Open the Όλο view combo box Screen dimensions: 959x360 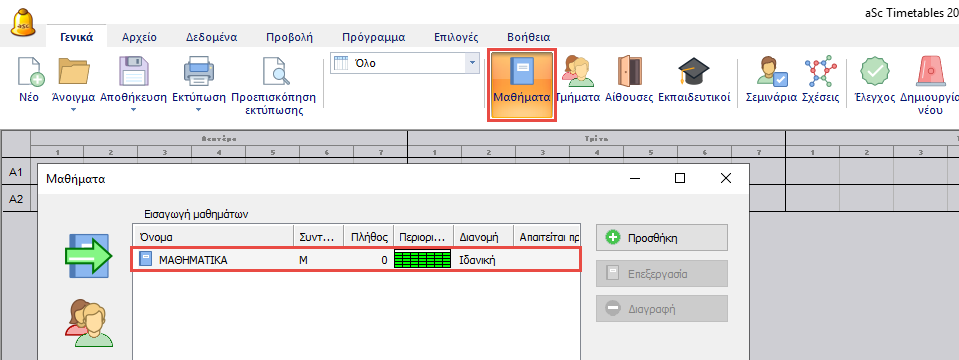[404, 63]
